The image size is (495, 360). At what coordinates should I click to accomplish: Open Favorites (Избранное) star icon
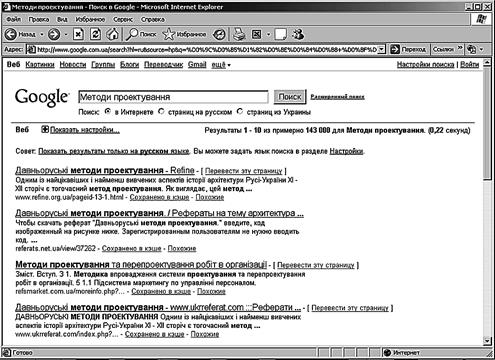pyautogui.click(x=169, y=34)
